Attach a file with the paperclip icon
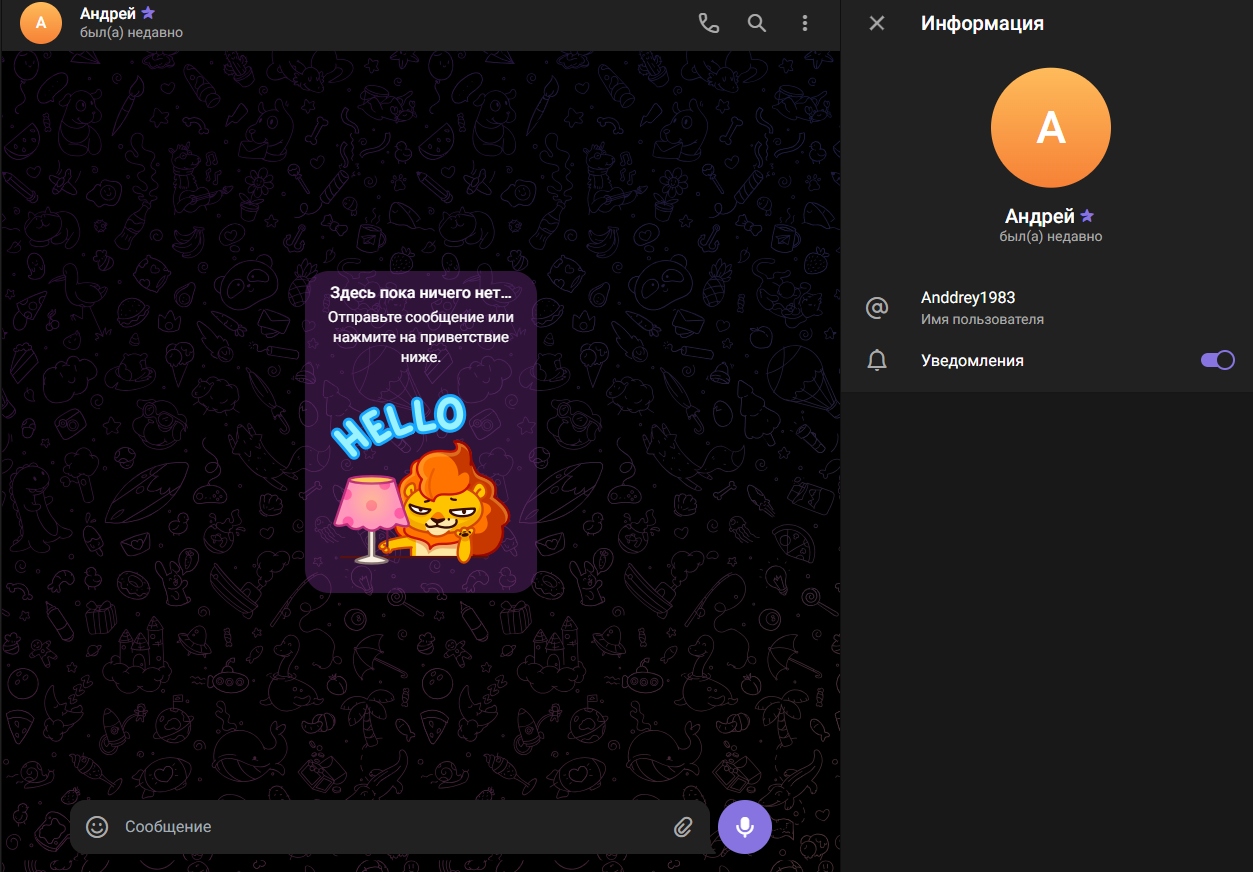Viewport: 1253px width, 872px height. pos(683,827)
